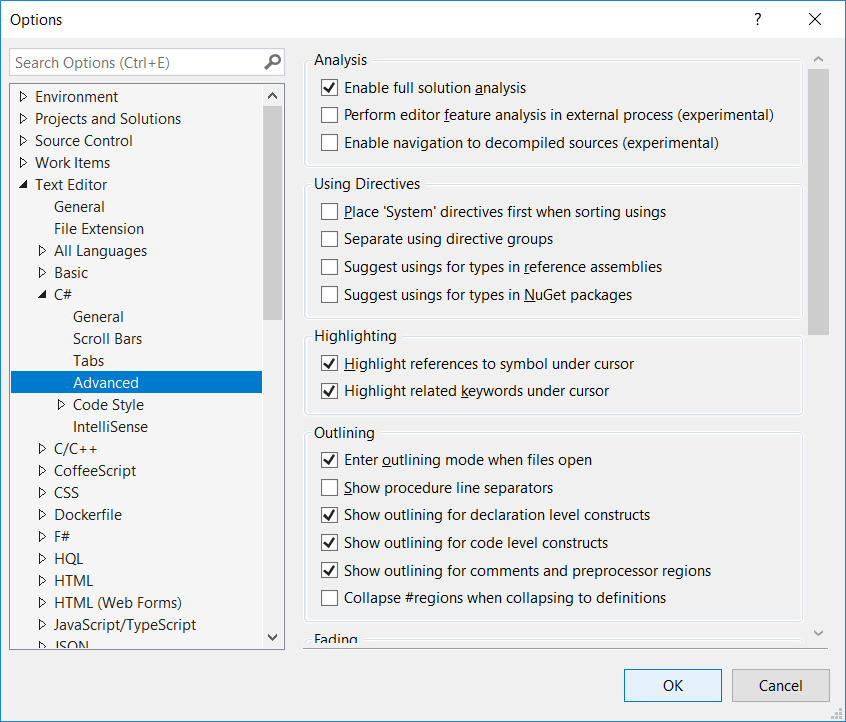Click settings panel scroll-down arrow
The image size is (846, 722).
[x=818, y=633]
